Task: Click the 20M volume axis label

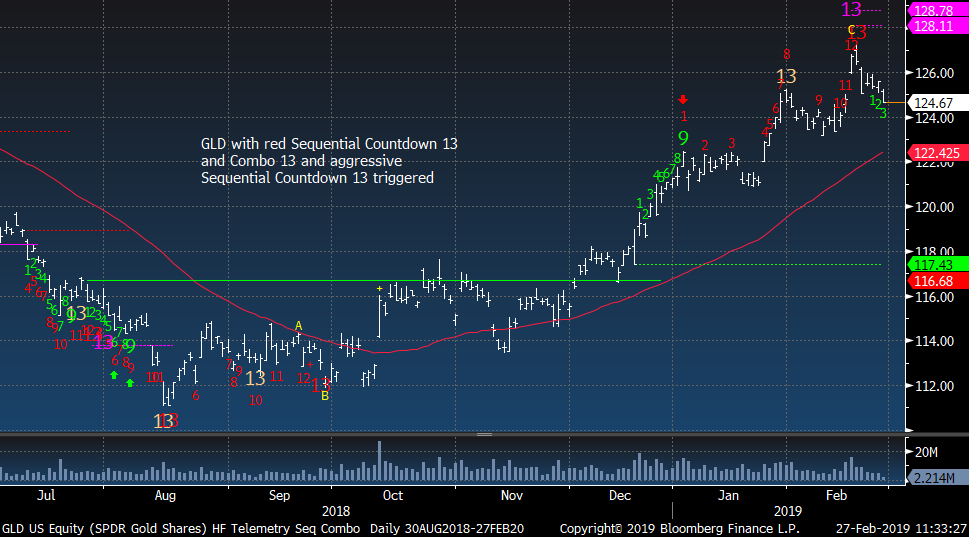Action: coord(926,452)
